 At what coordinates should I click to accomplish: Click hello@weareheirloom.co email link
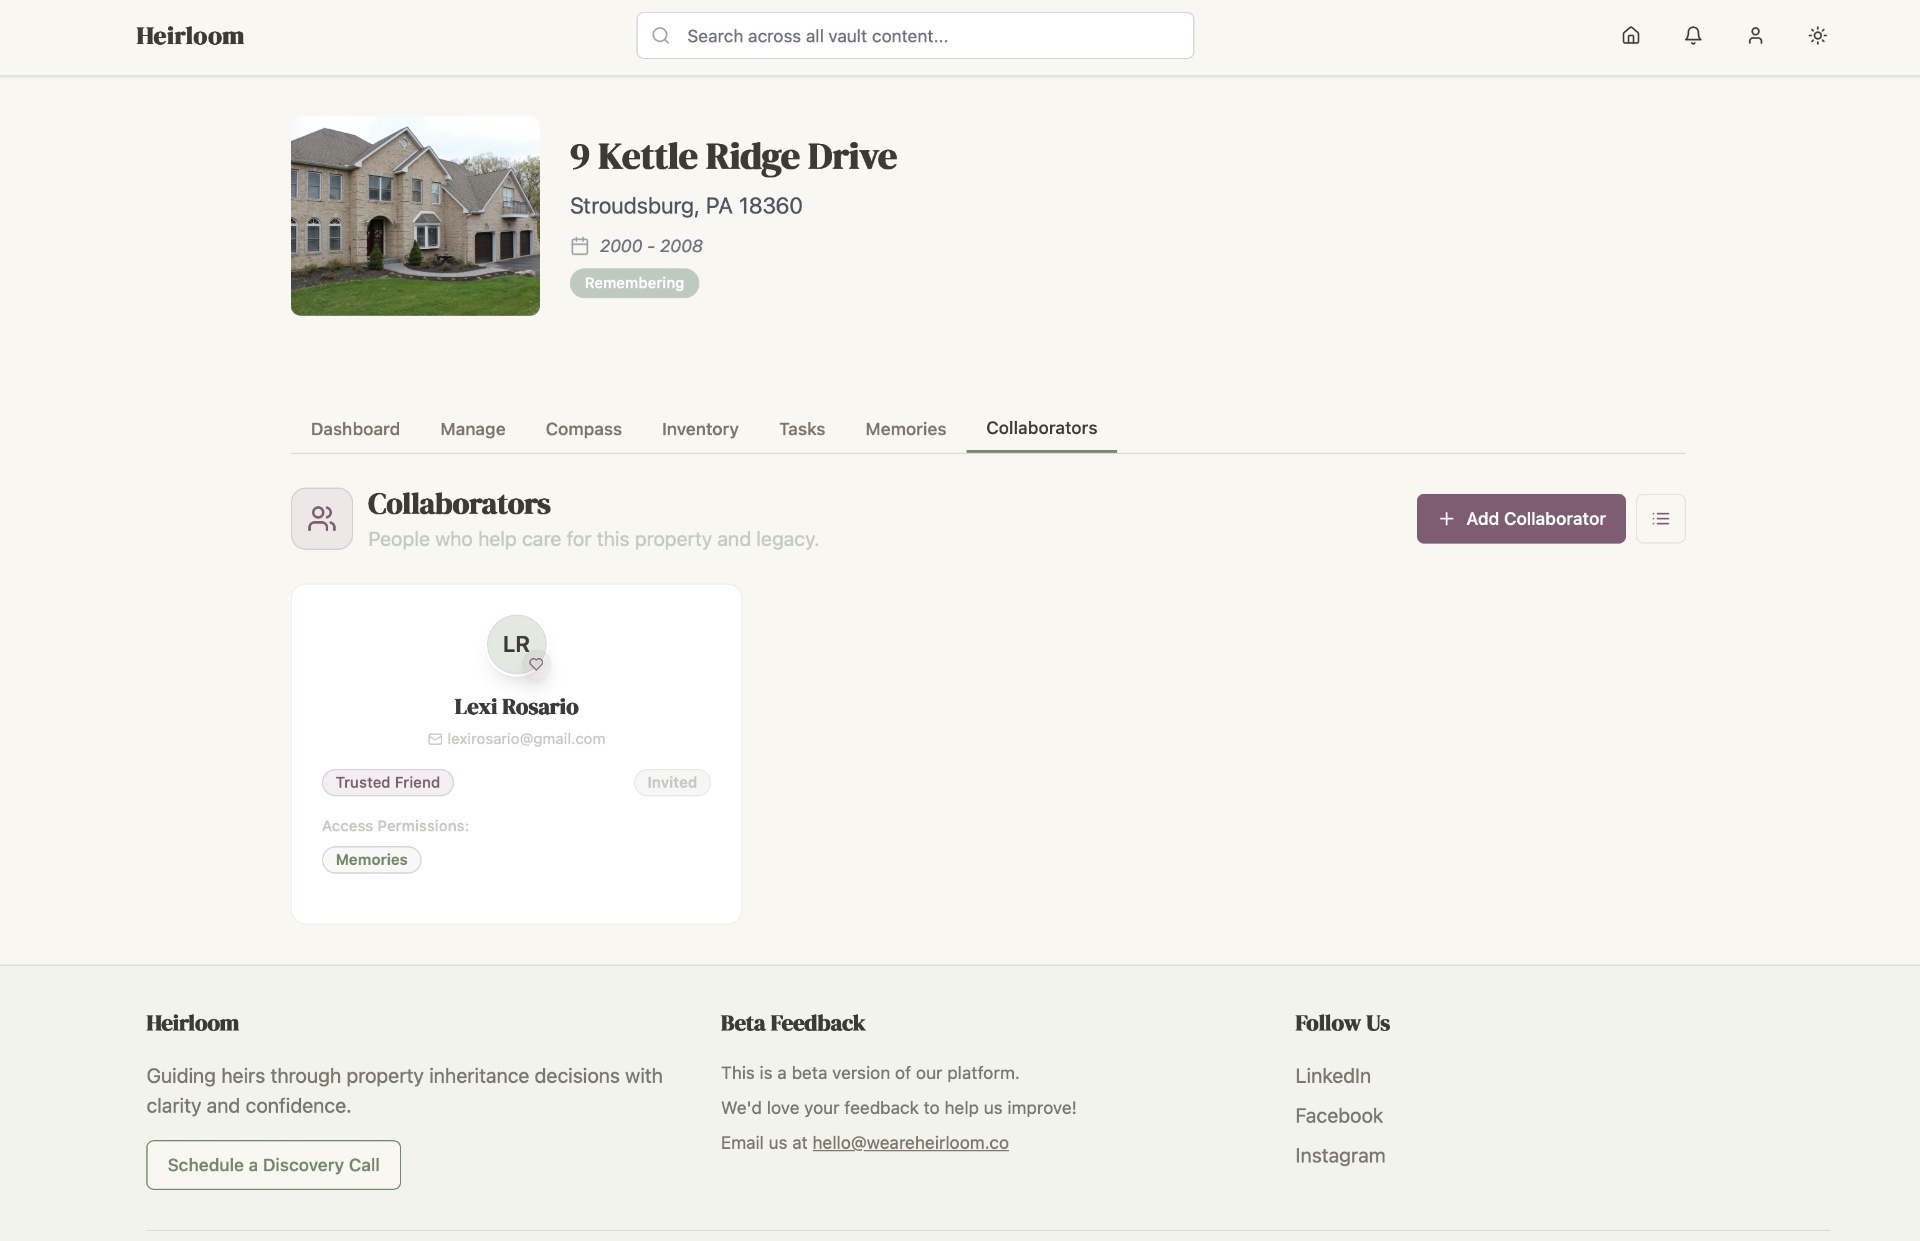pos(910,1143)
